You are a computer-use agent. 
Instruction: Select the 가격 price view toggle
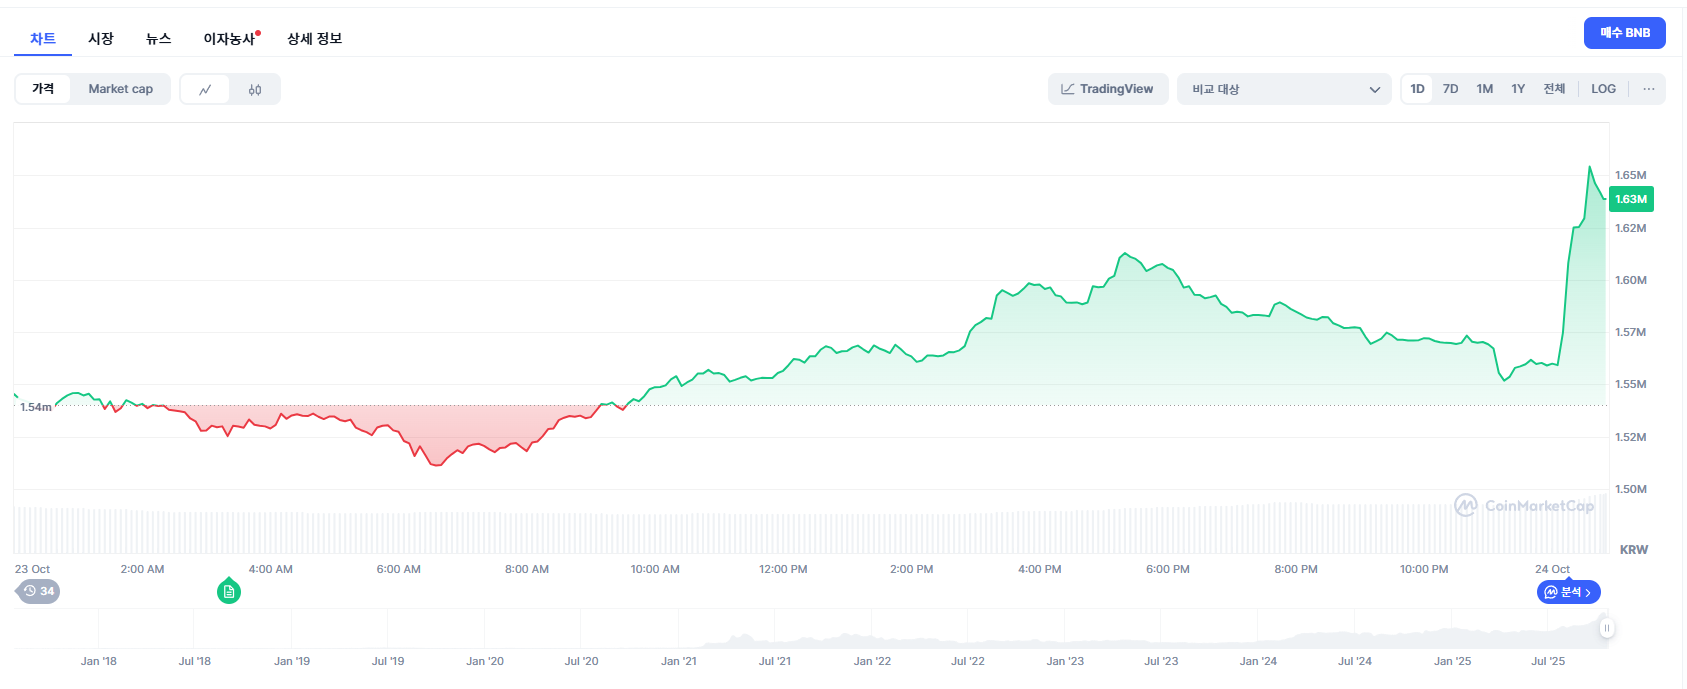[43, 89]
